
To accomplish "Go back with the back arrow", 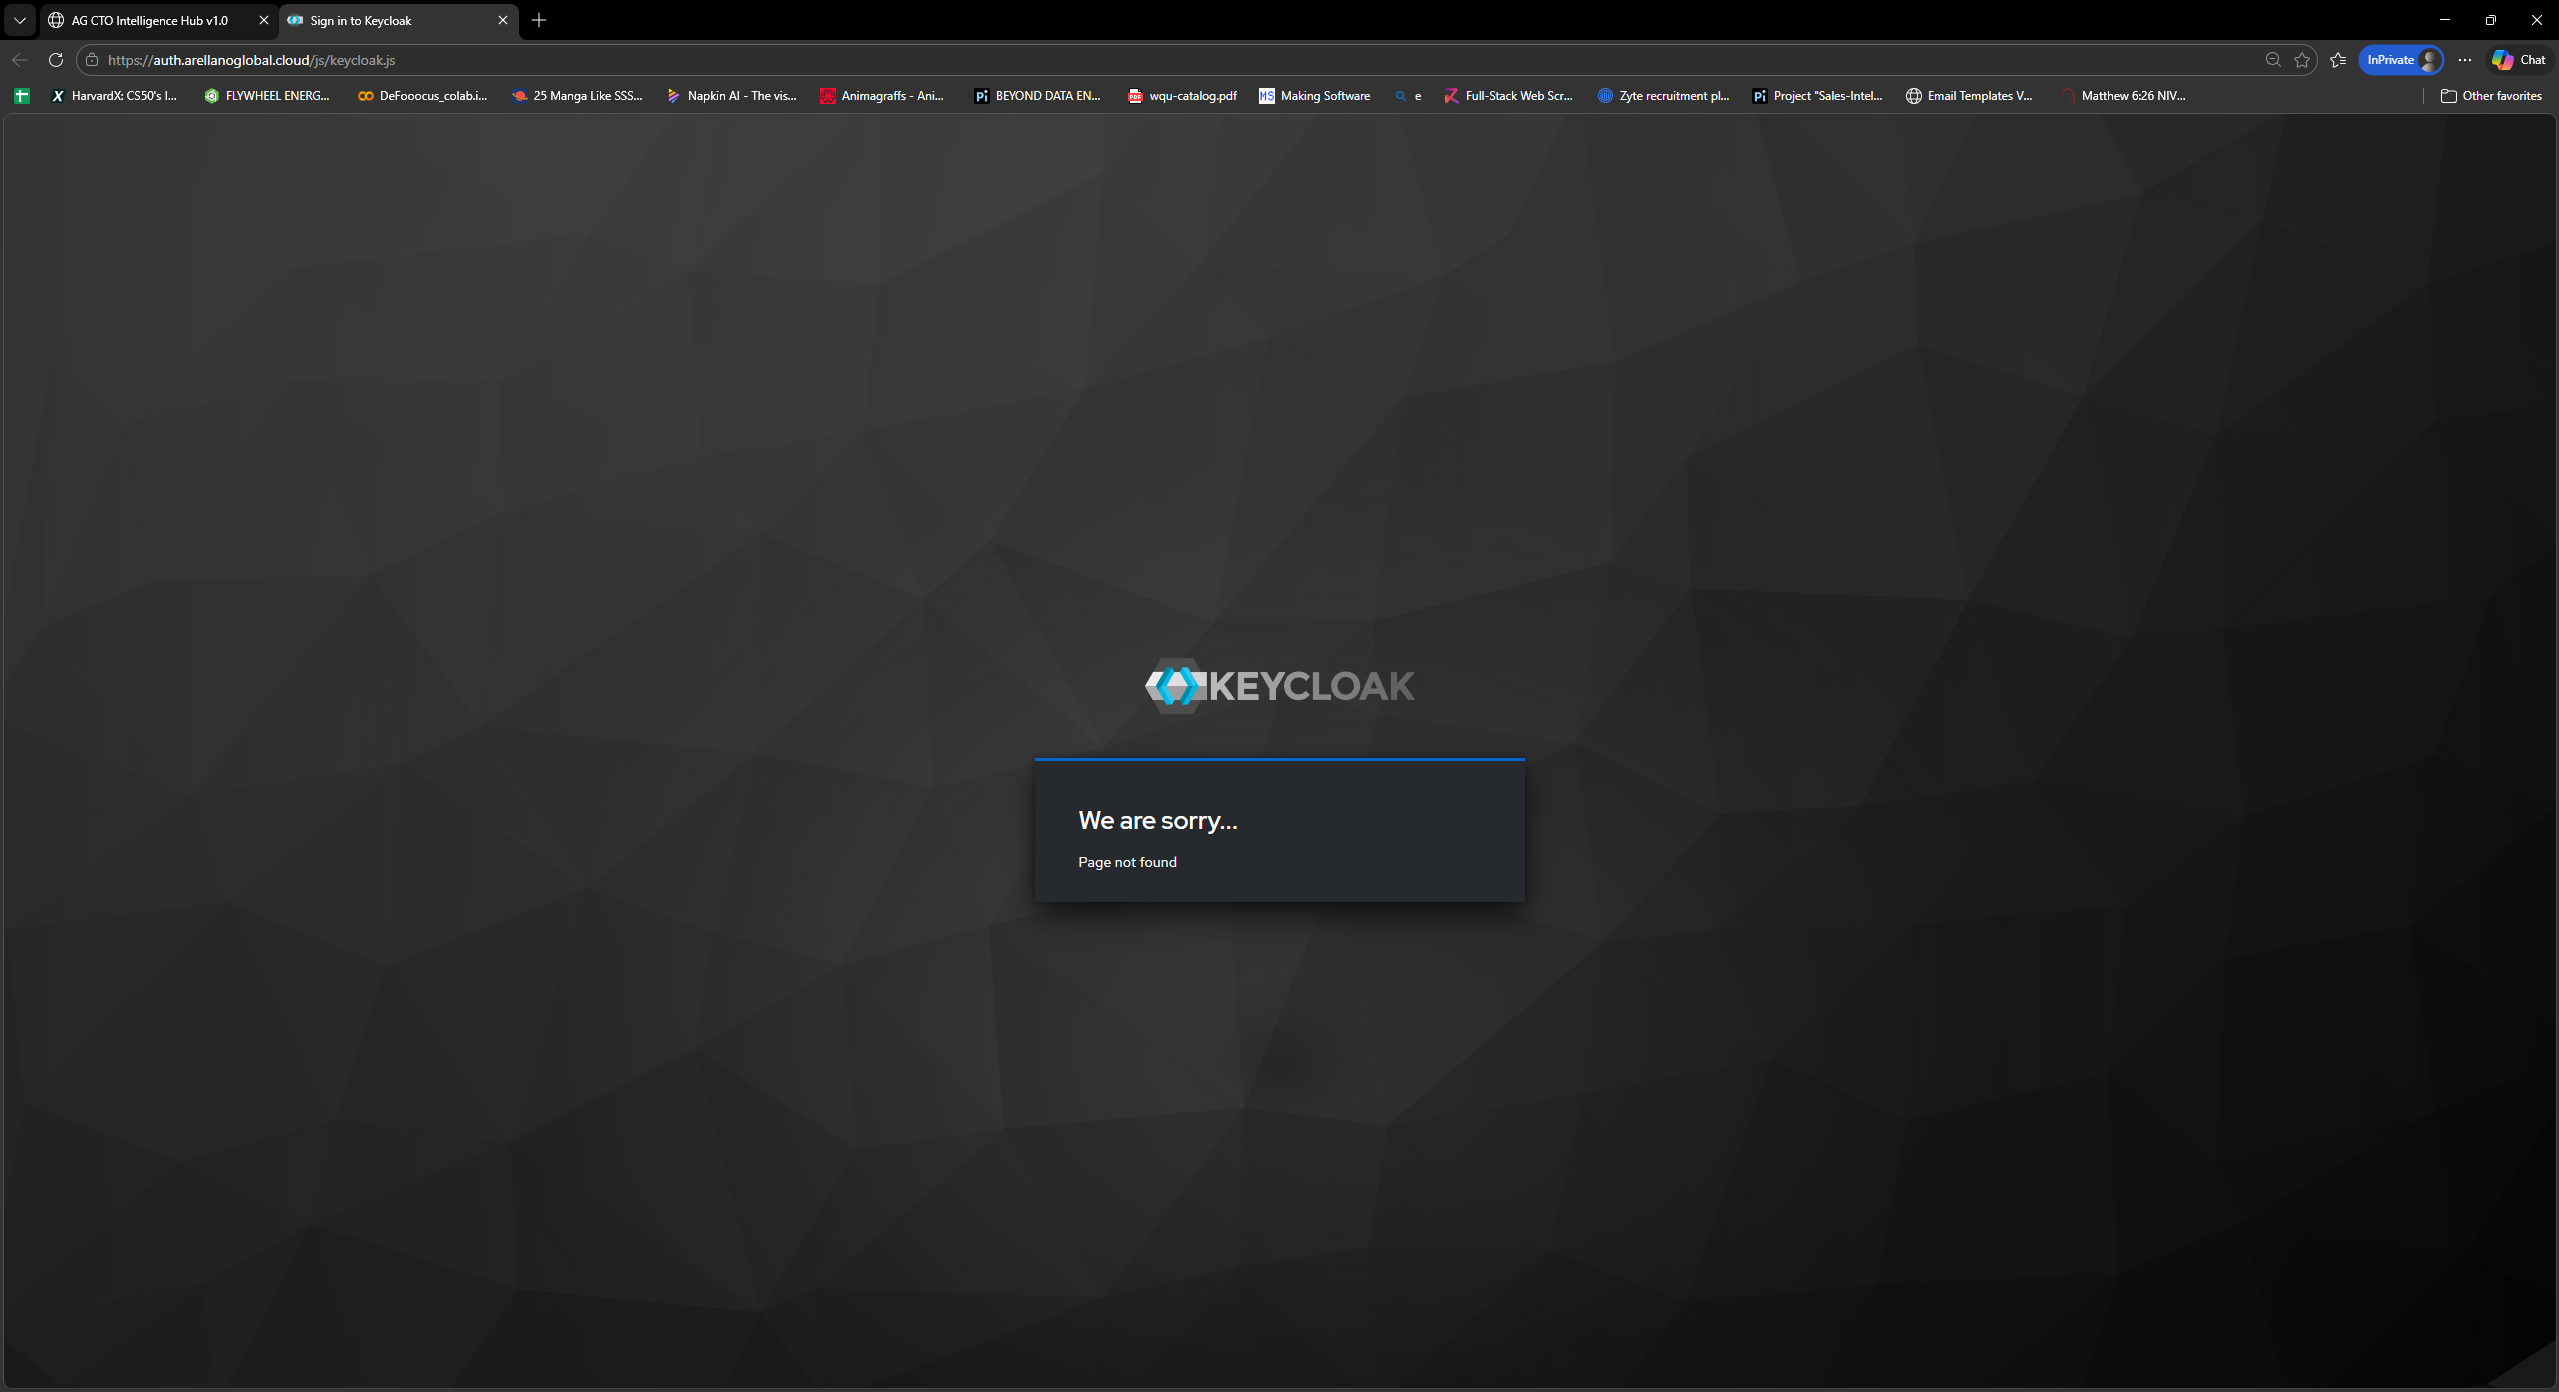I will pyautogui.click(x=20, y=60).
